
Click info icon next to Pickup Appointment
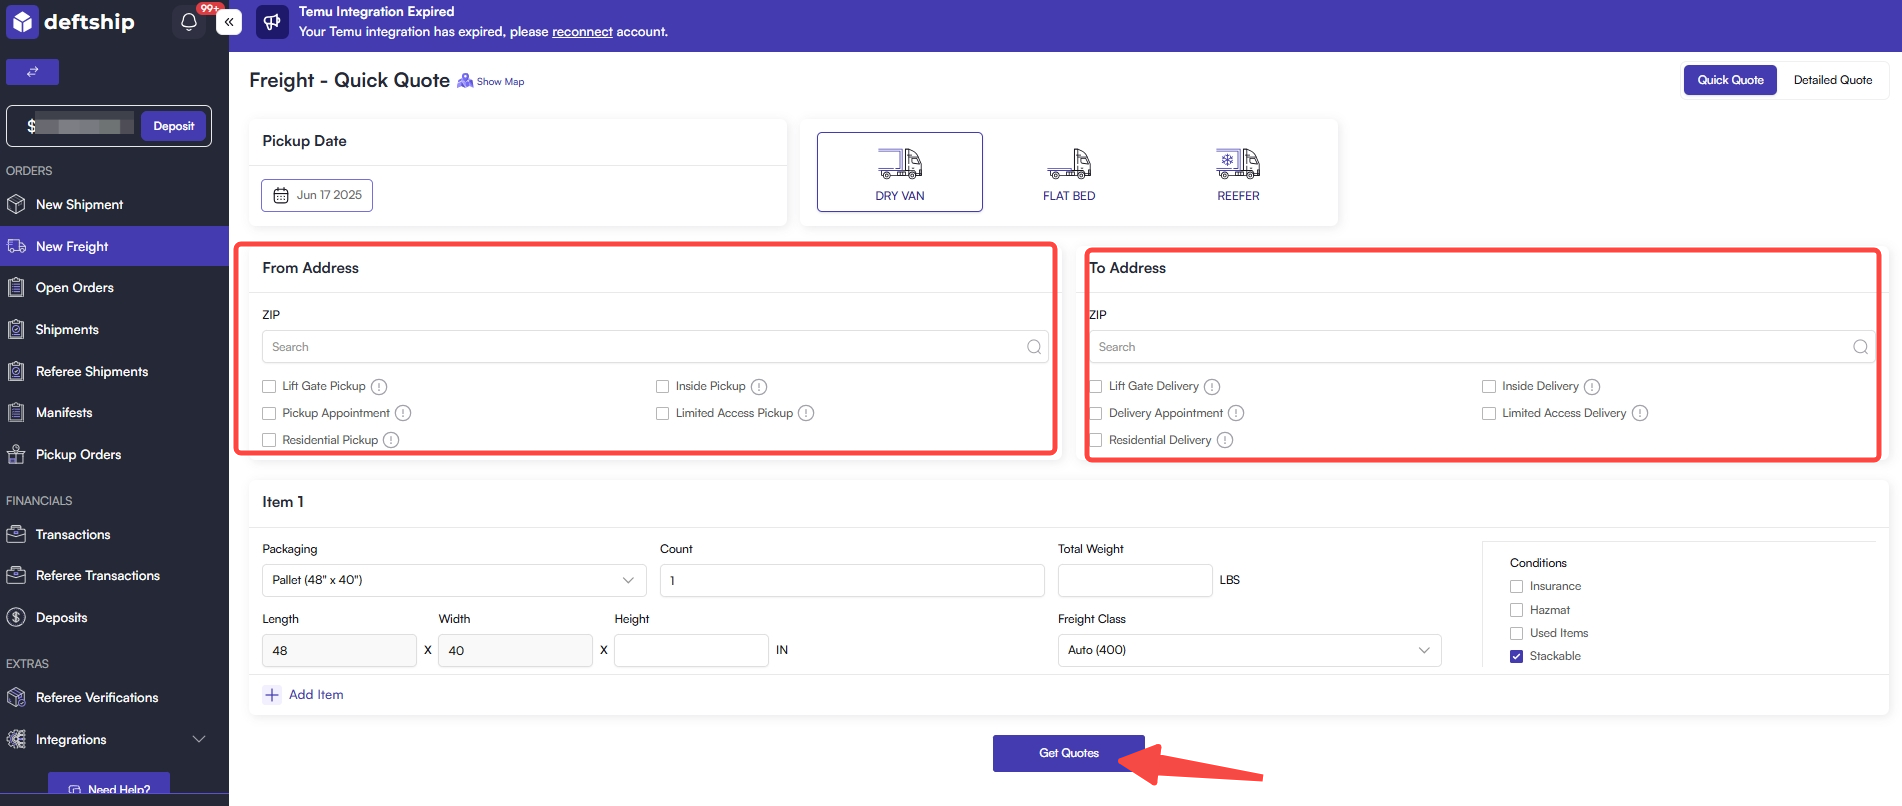pos(403,413)
